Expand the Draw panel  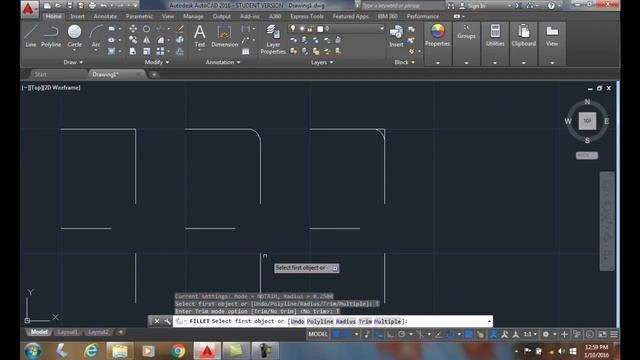pos(73,62)
